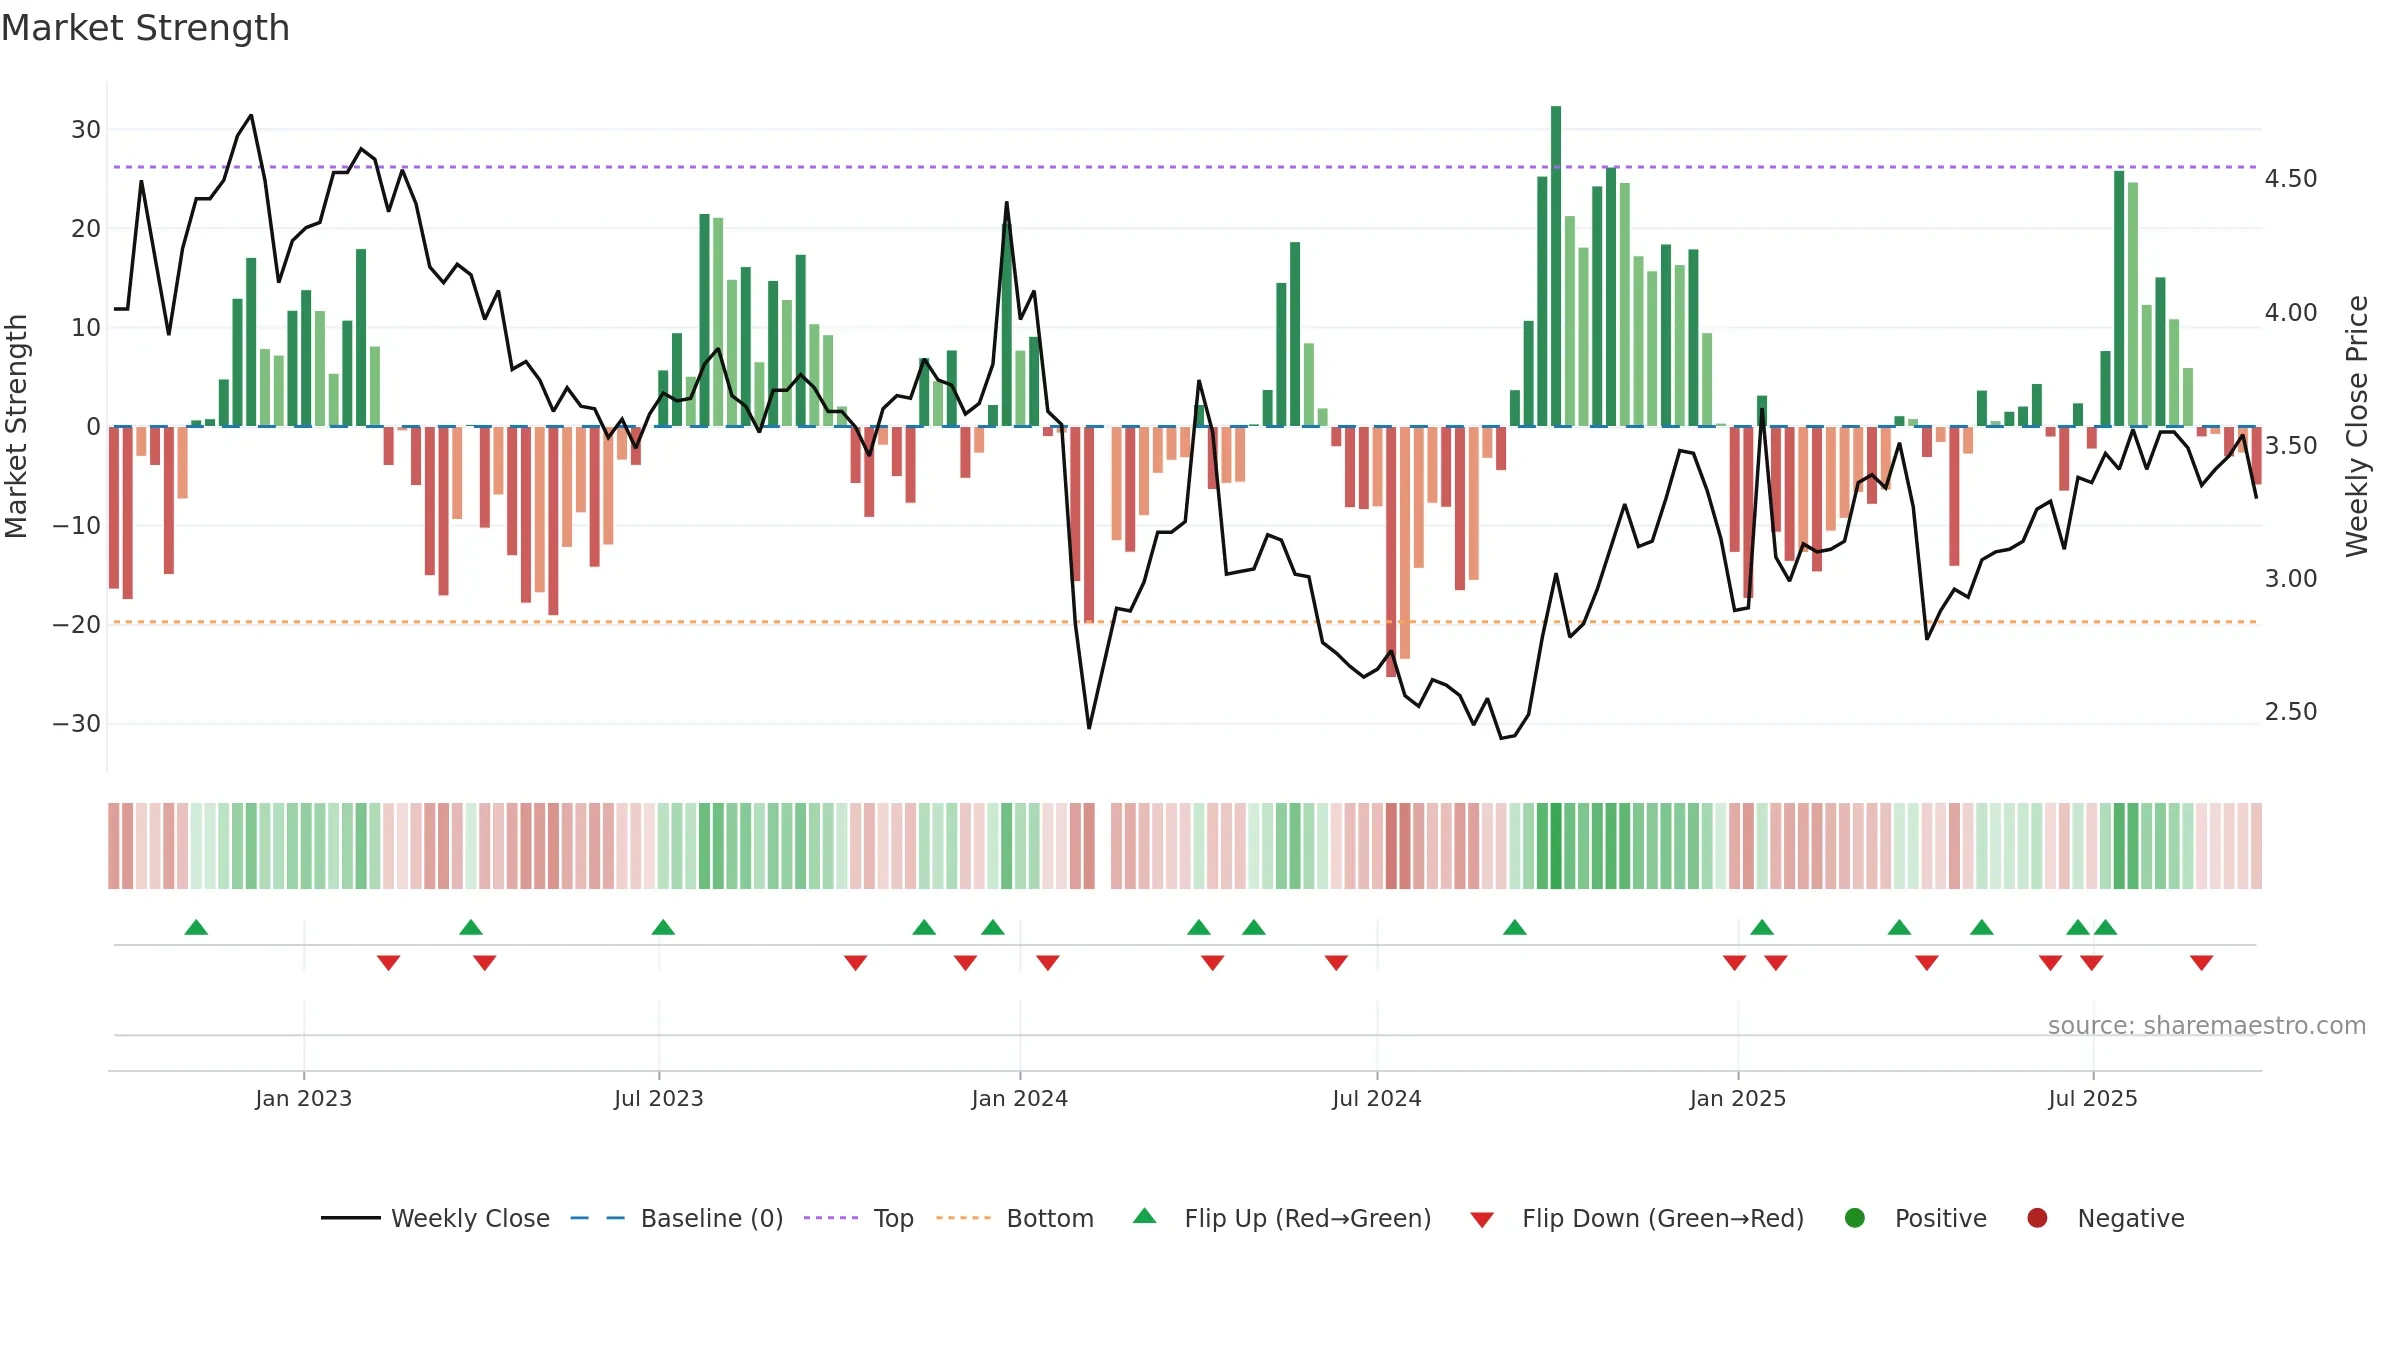Image resolution: width=2400 pixels, height=1350 pixels.
Task: Select the 'Top' legend label
Action: coord(894,1218)
